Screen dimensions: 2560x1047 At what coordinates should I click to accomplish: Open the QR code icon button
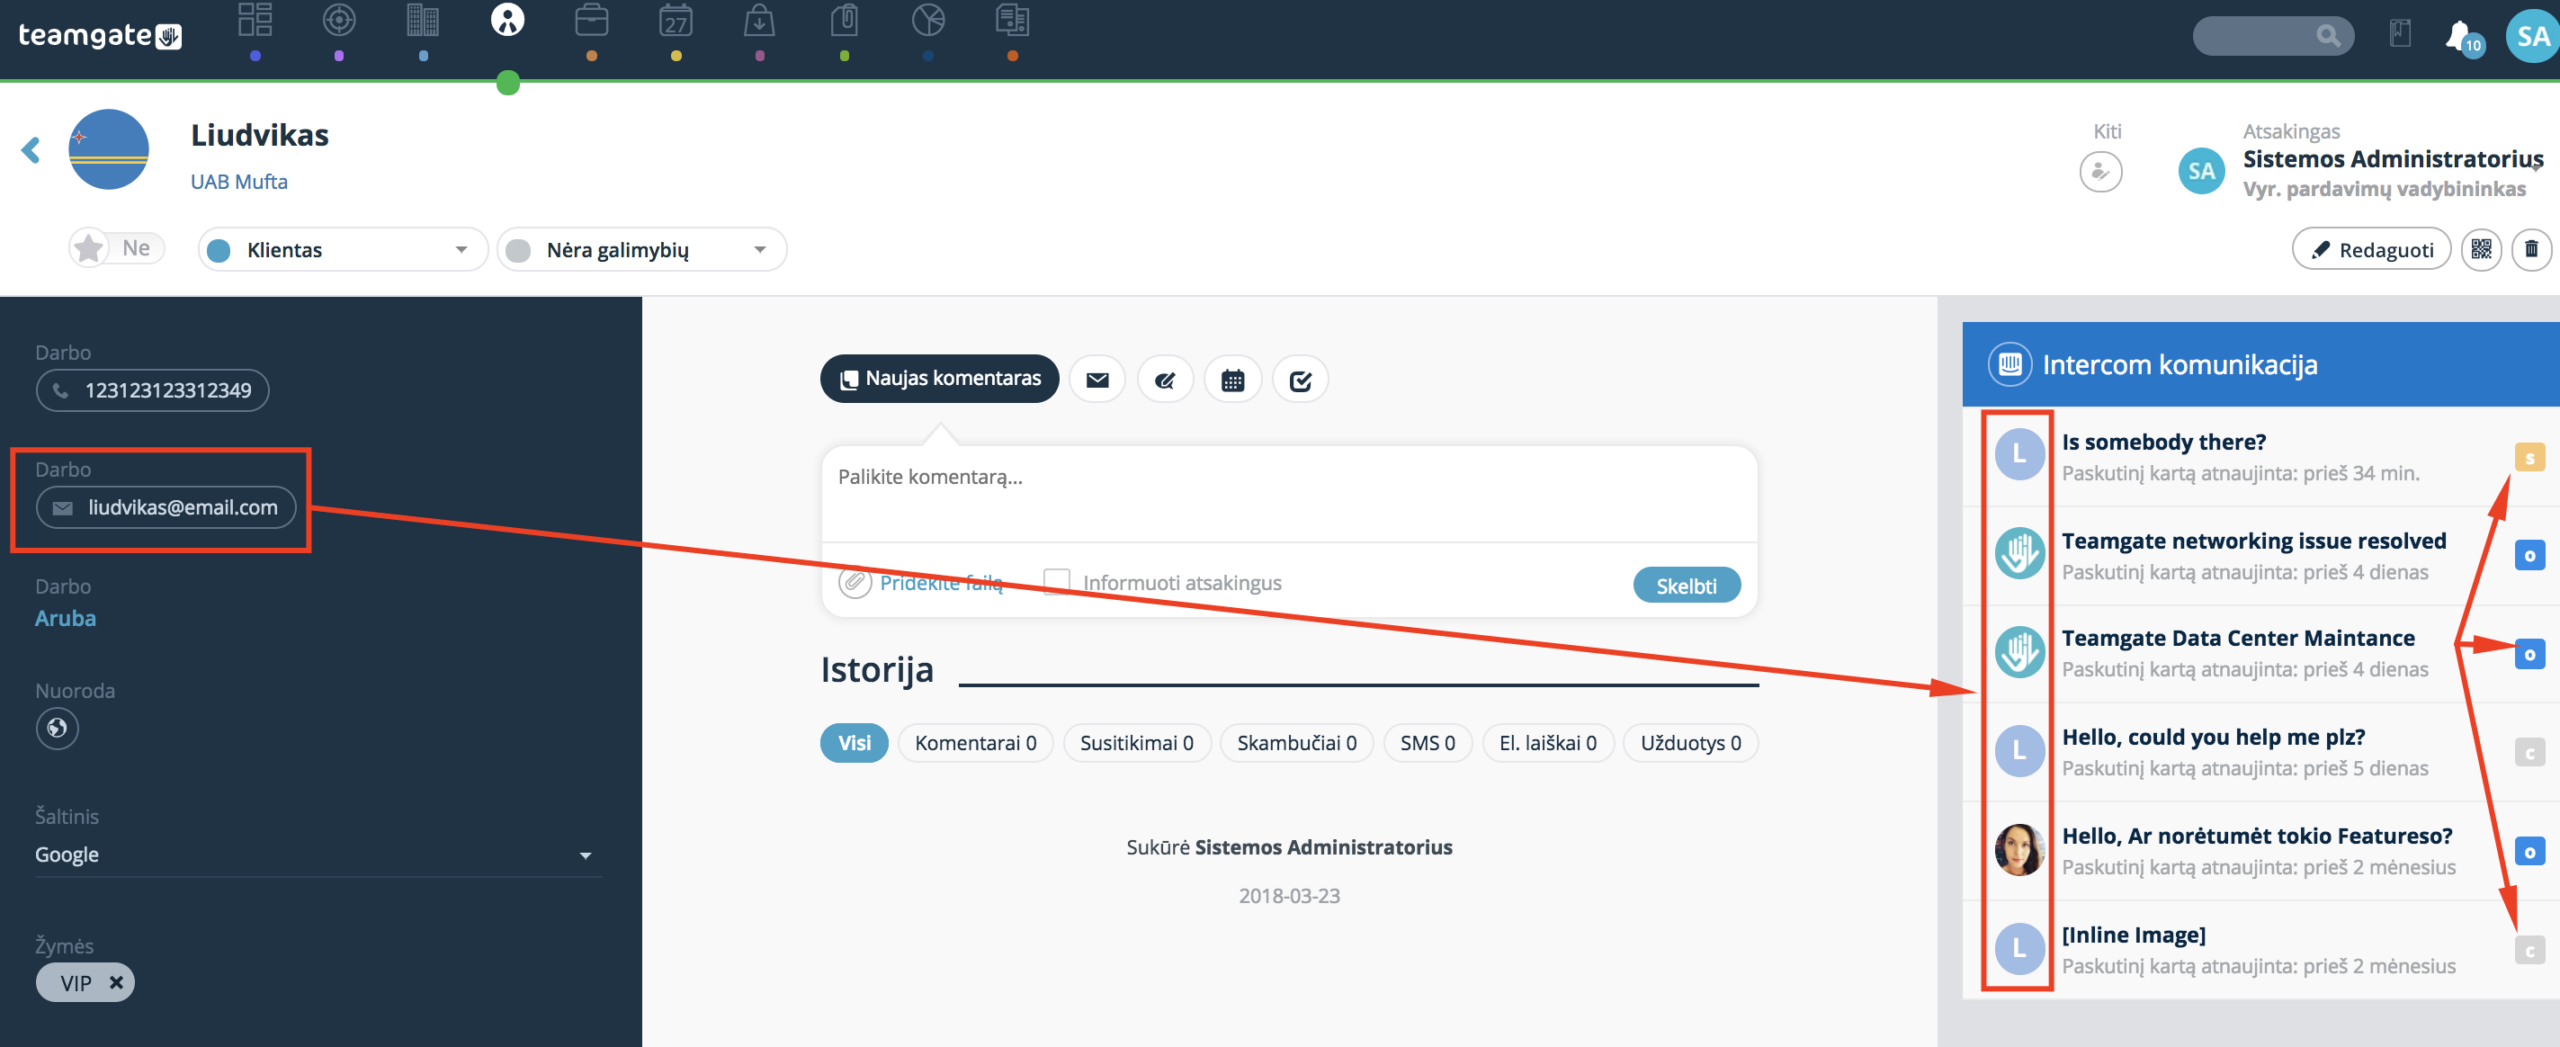(x=2481, y=249)
